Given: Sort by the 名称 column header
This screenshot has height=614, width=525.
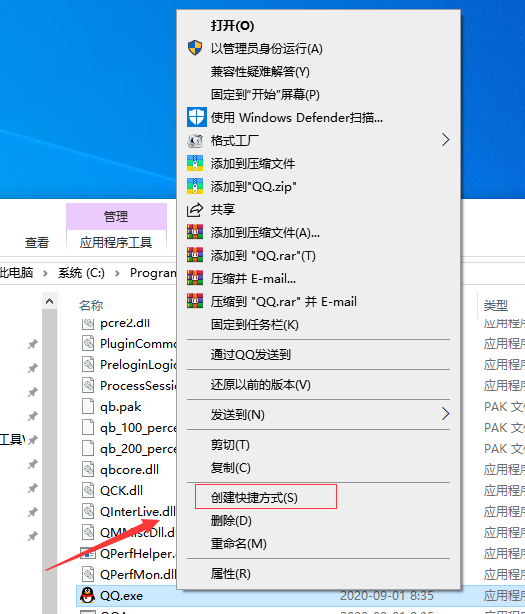Looking at the screenshot, I should pos(91,305).
